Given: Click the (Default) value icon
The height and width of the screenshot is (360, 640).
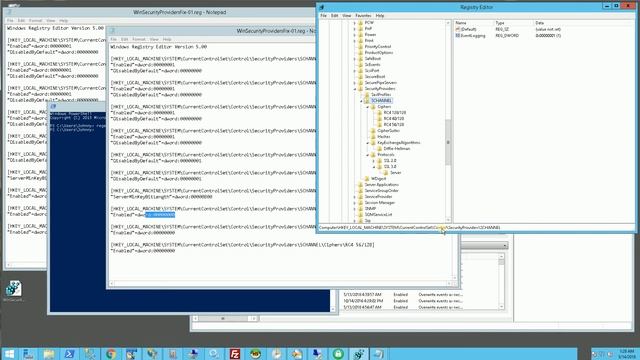Looking at the screenshot, I should point(458,29).
